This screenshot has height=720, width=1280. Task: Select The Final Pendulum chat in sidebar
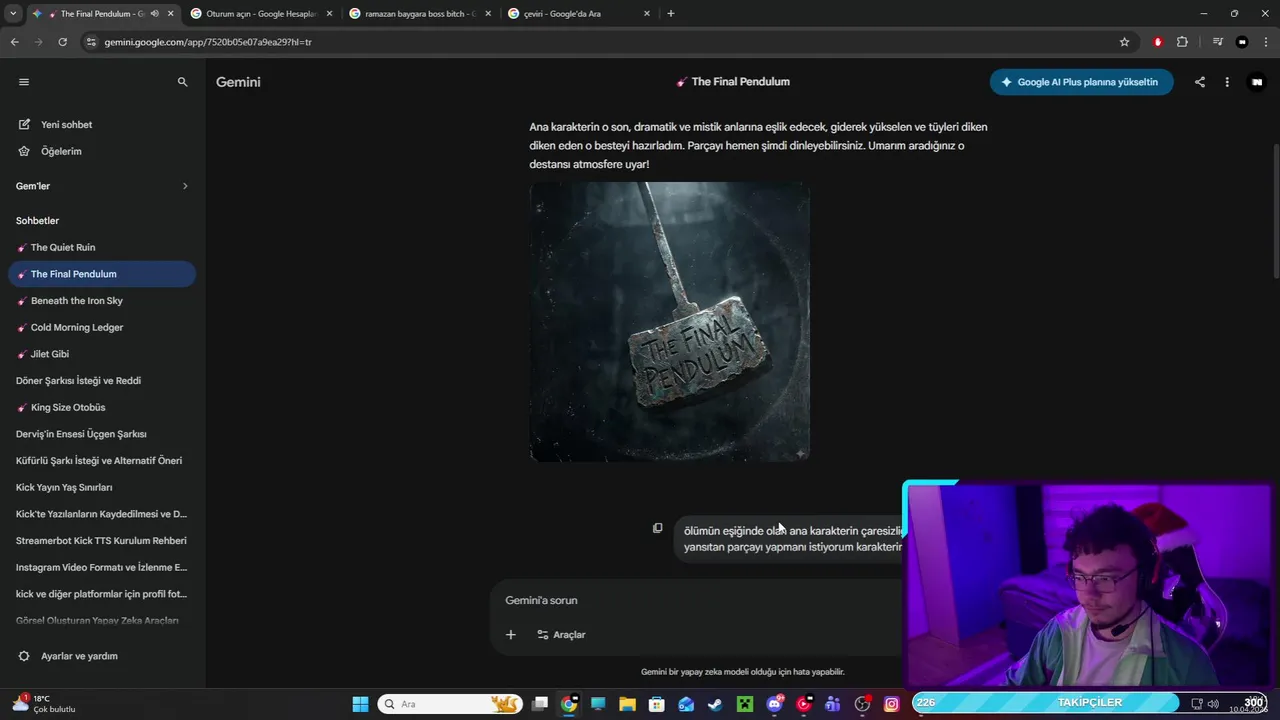click(102, 274)
